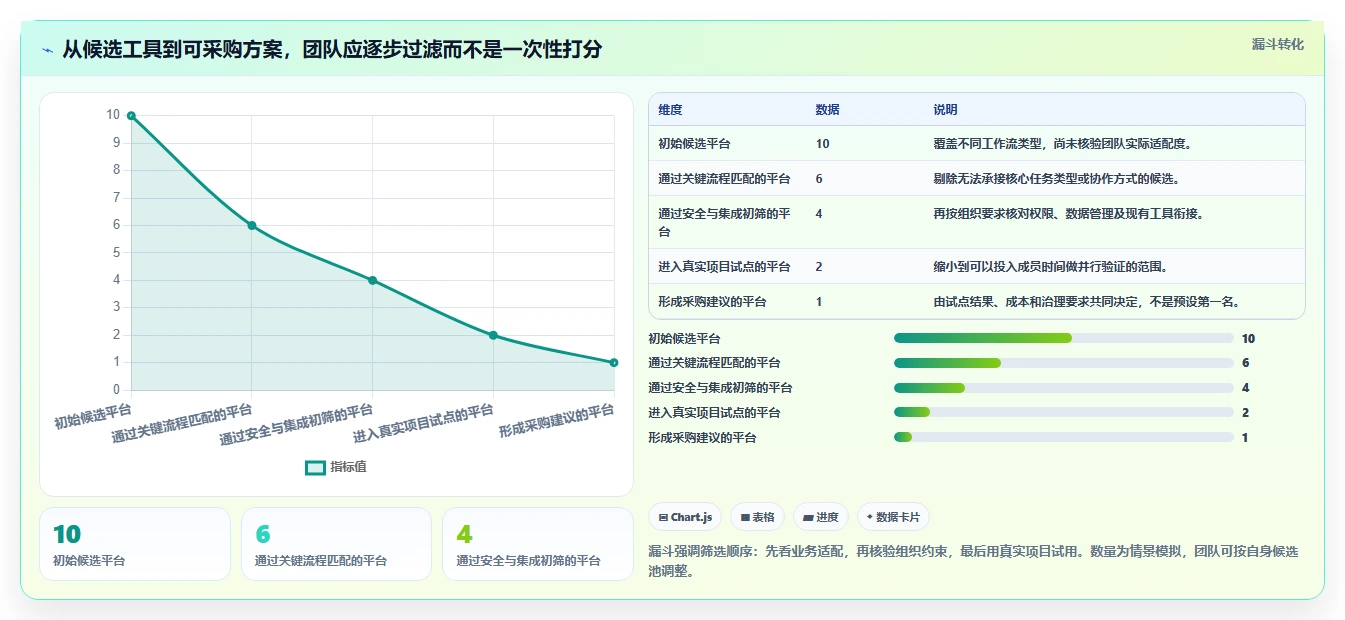Click the chart data point at value 2
This screenshot has width=1345, height=620.
tap(493, 335)
